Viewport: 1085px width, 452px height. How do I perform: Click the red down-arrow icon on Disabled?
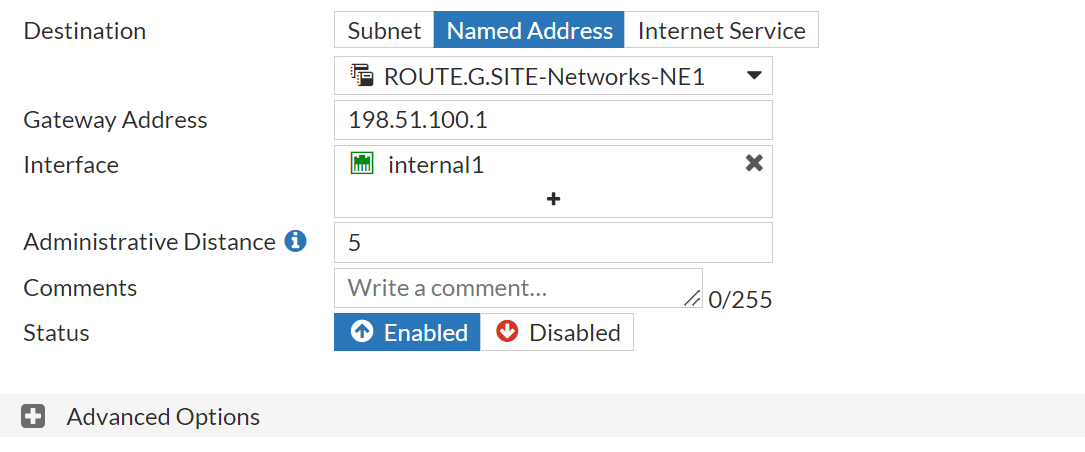pyautogui.click(x=507, y=332)
